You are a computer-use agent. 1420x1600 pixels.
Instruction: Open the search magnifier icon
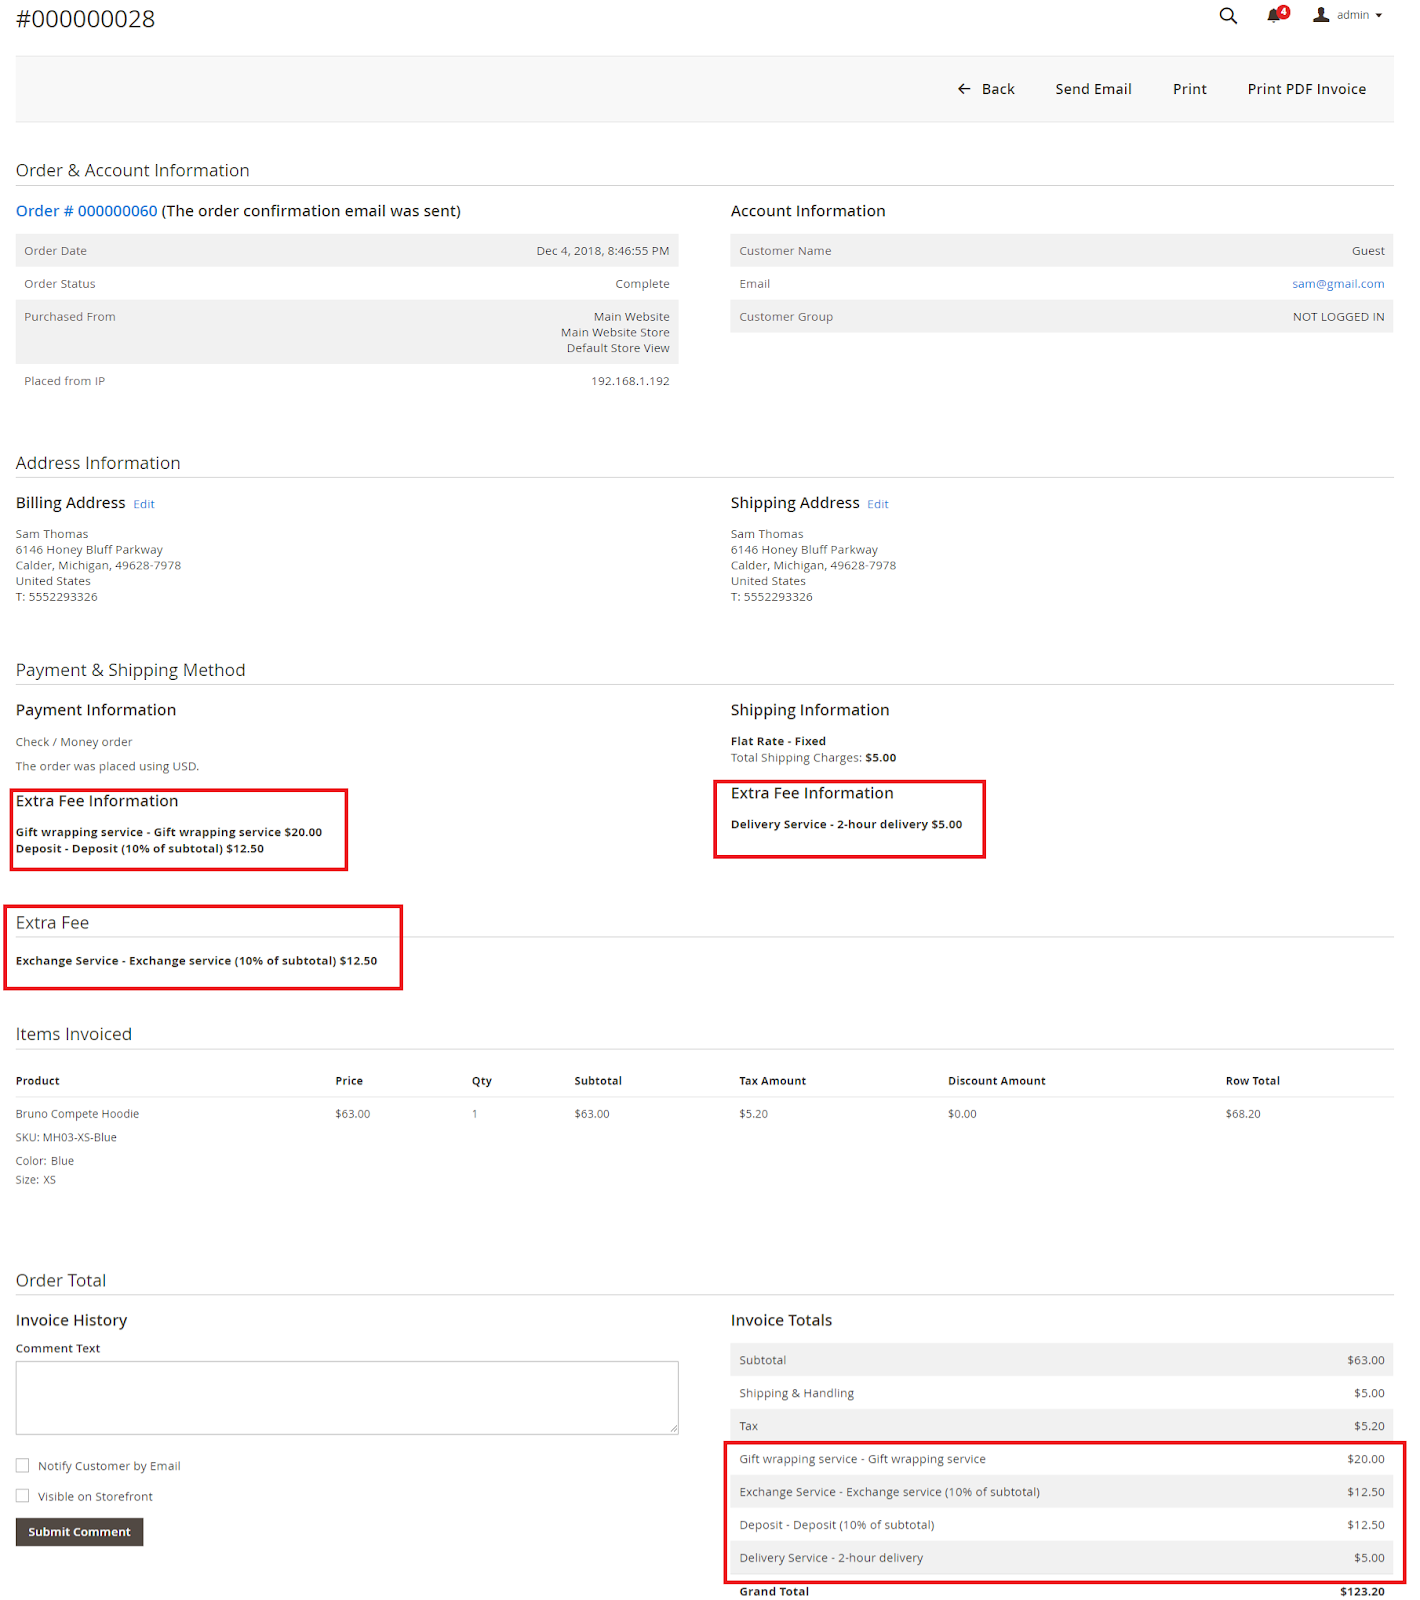point(1228,16)
